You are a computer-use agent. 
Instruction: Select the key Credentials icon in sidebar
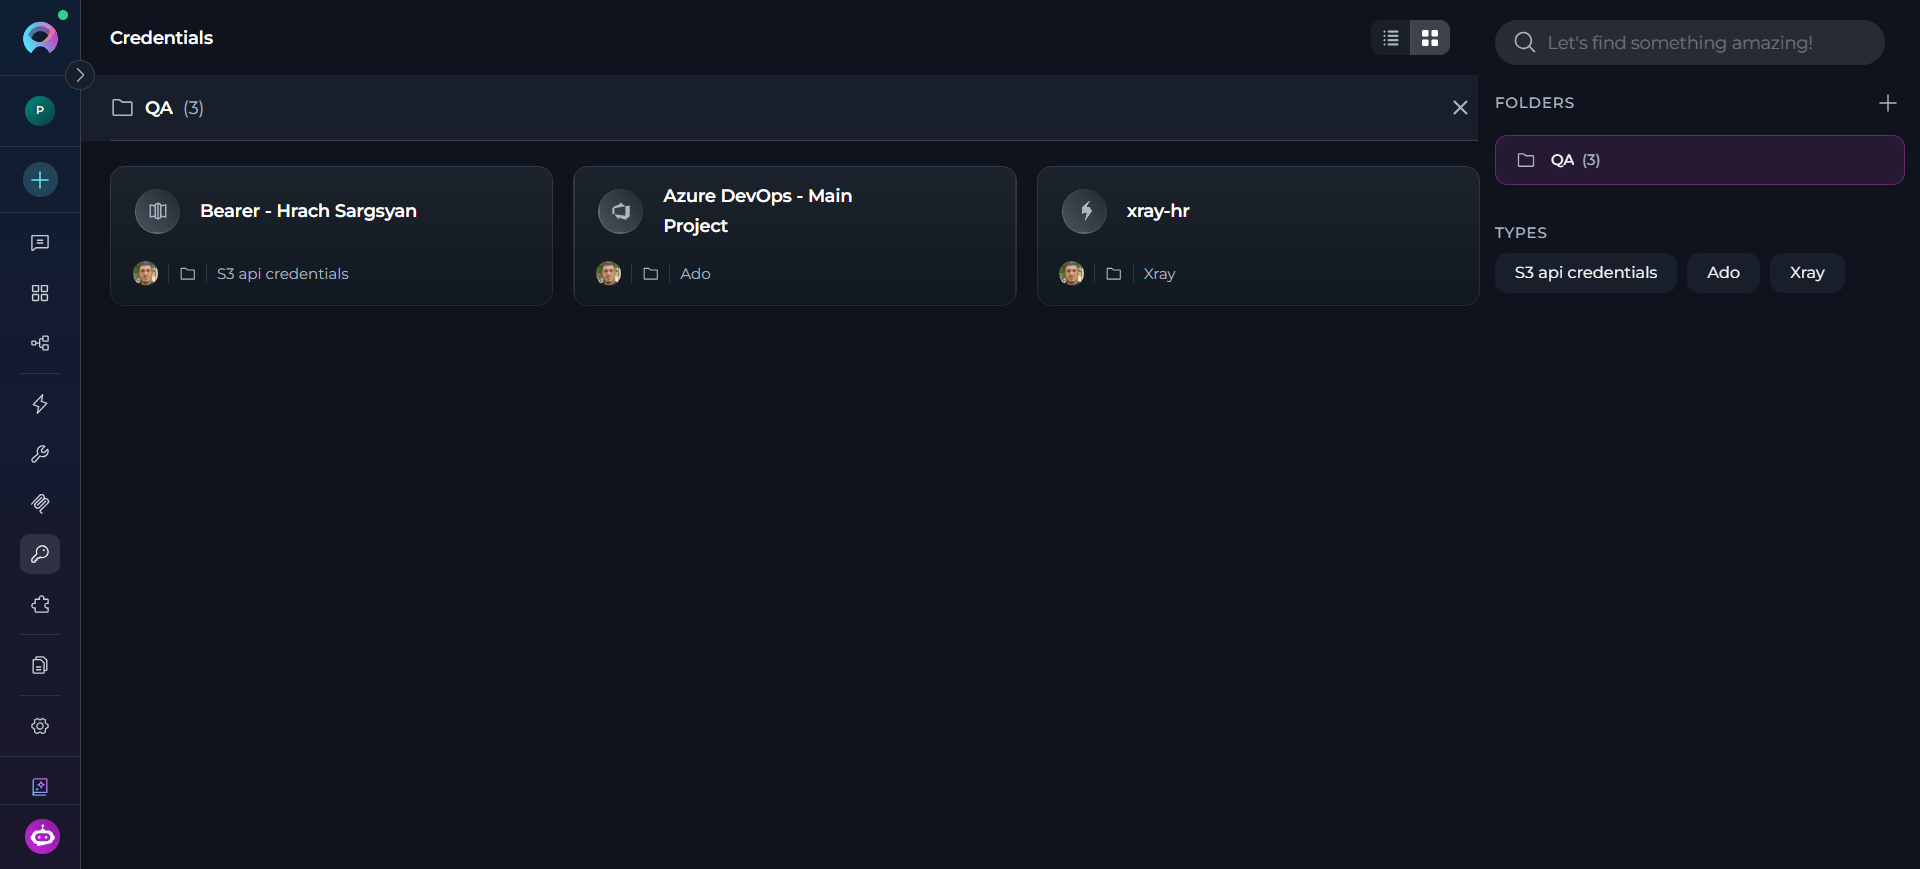(x=40, y=554)
